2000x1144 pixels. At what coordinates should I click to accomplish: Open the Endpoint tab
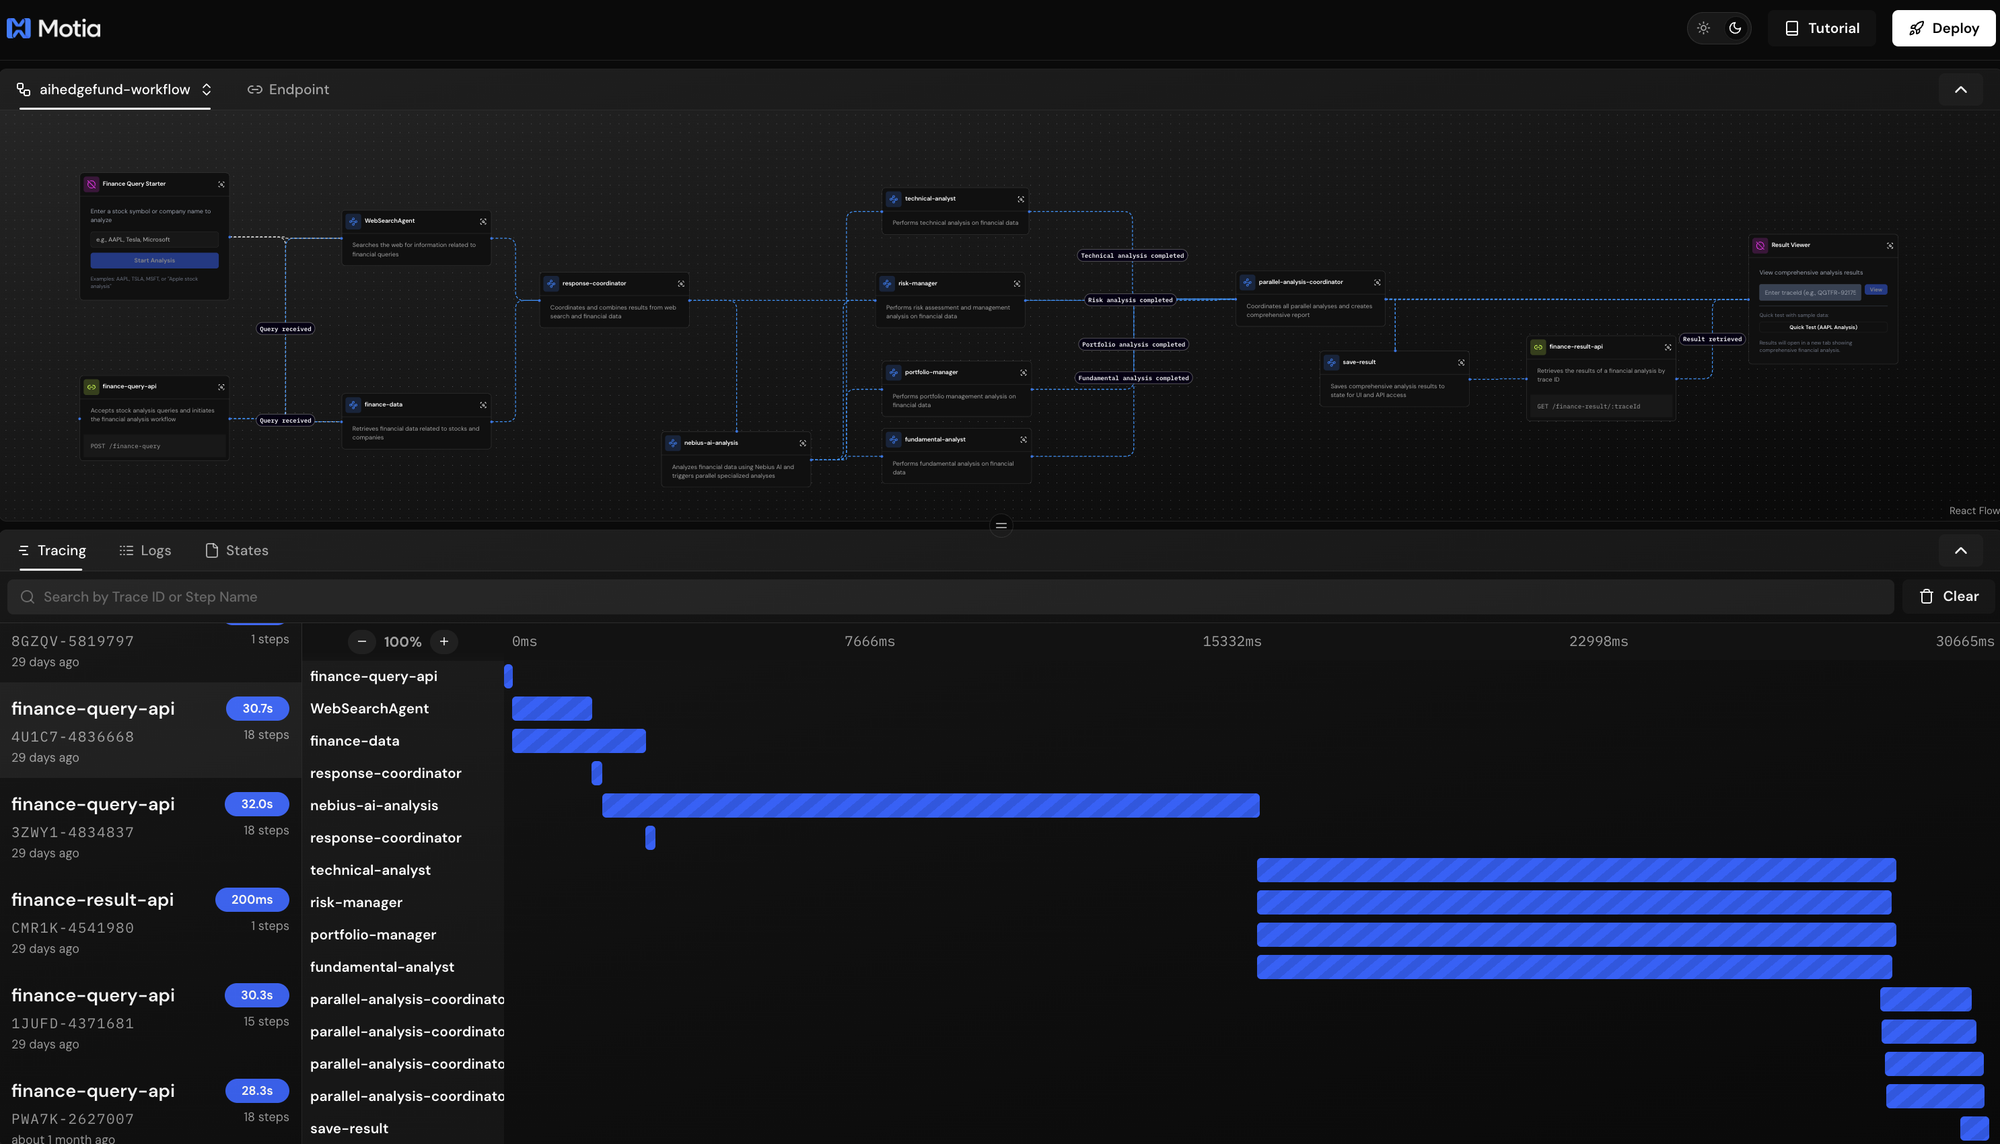coord(288,90)
